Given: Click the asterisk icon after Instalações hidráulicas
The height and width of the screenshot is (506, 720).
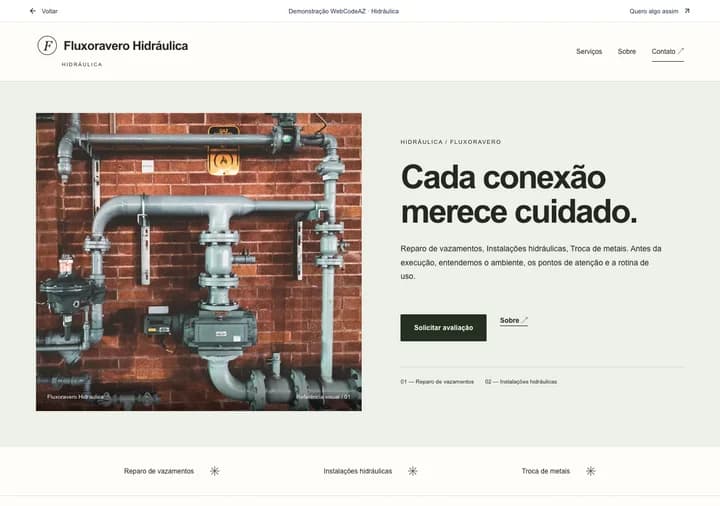Looking at the screenshot, I should pyautogui.click(x=413, y=471).
